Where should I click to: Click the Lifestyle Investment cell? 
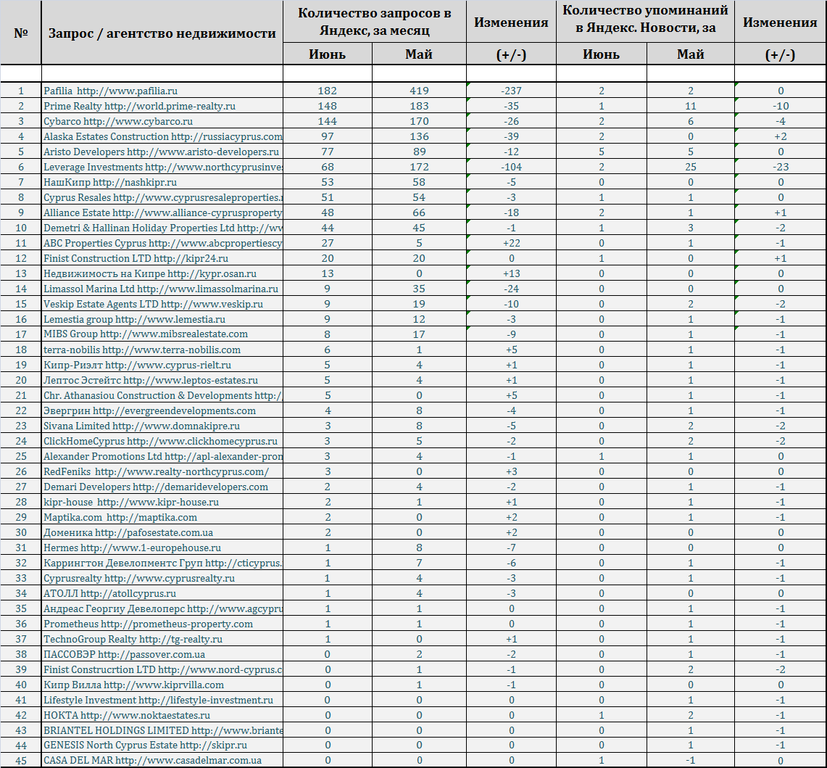coord(162,700)
